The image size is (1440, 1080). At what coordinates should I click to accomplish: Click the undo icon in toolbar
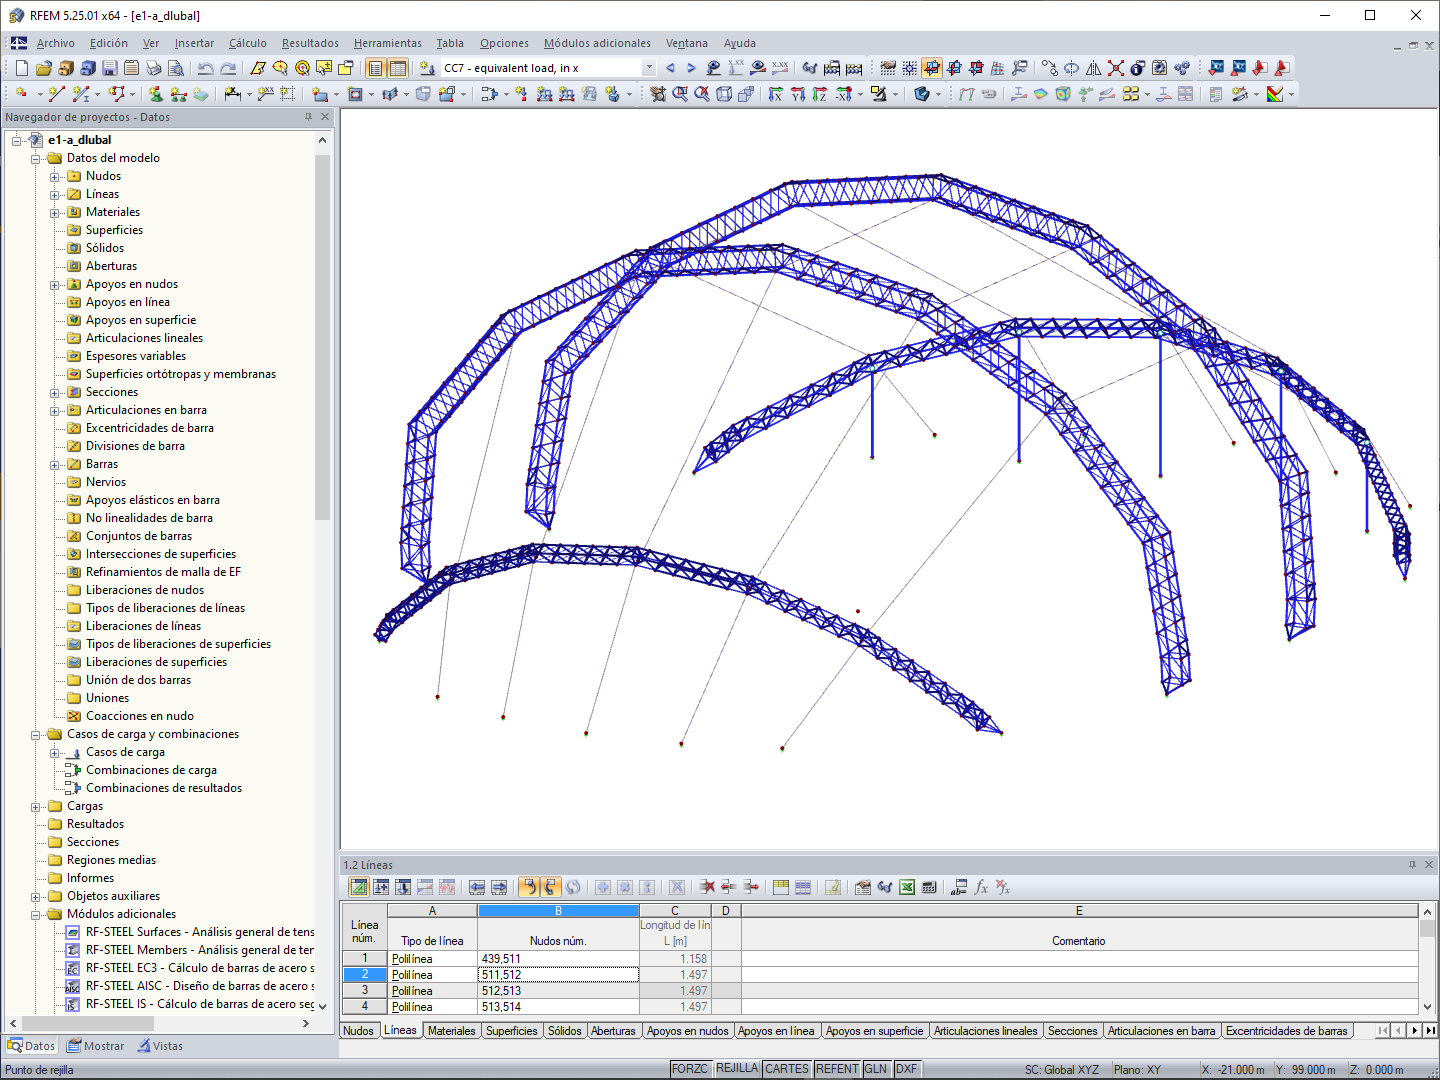[x=206, y=68]
